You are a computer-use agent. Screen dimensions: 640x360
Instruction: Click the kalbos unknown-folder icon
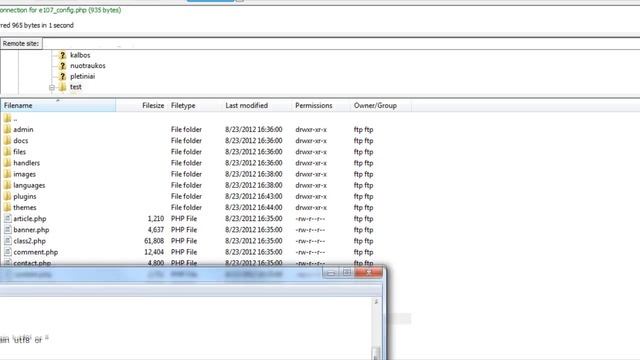(62, 55)
